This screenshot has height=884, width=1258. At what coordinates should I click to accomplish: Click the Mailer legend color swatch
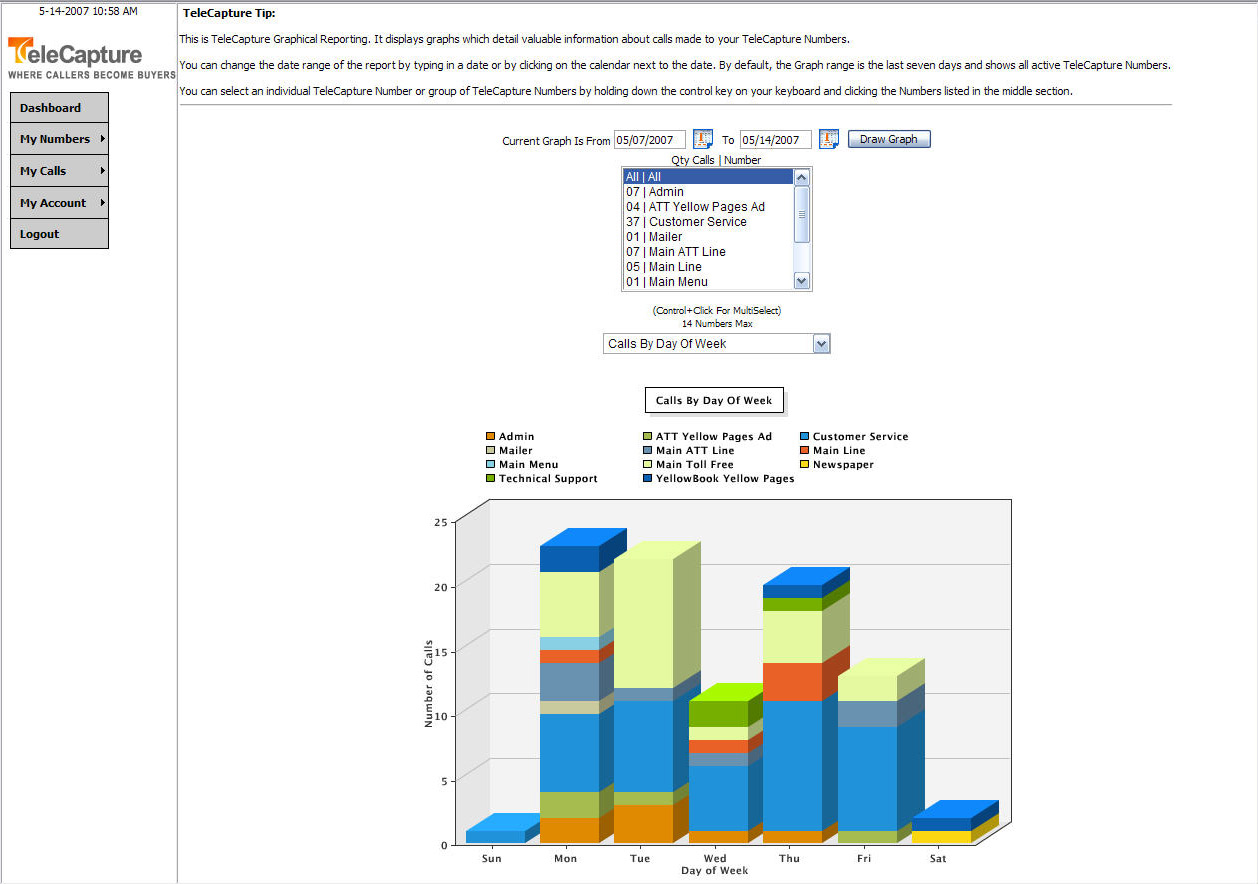point(490,450)
